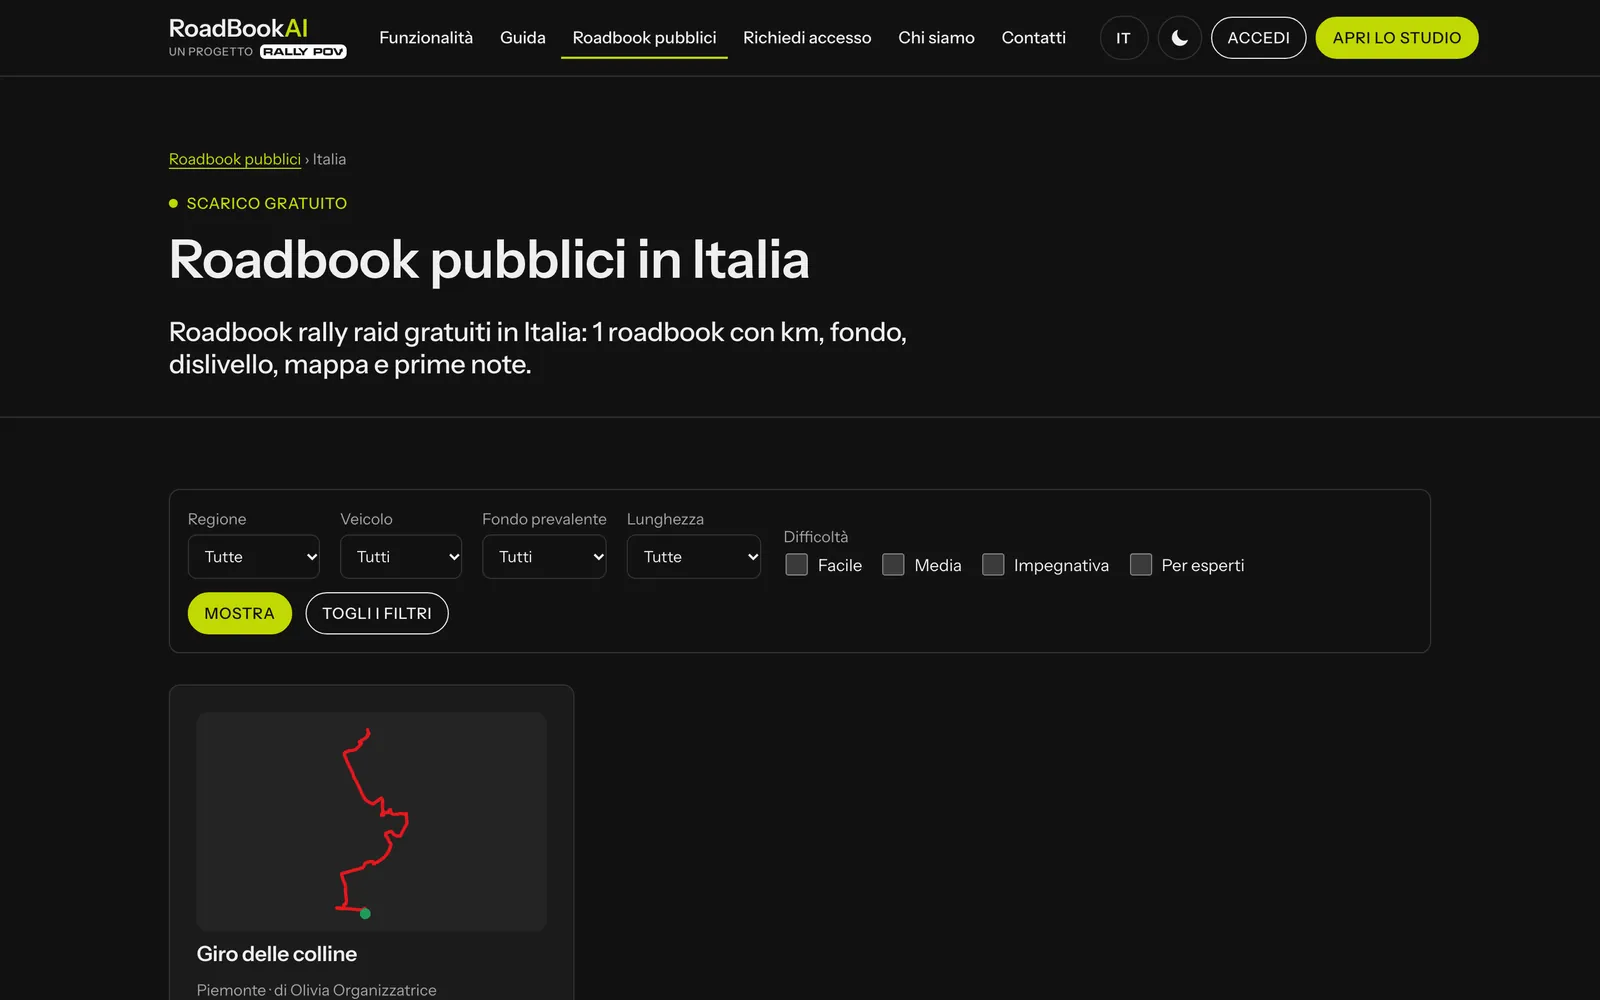
Task: Click the Rally POV badge
Action: click(303, 52)
